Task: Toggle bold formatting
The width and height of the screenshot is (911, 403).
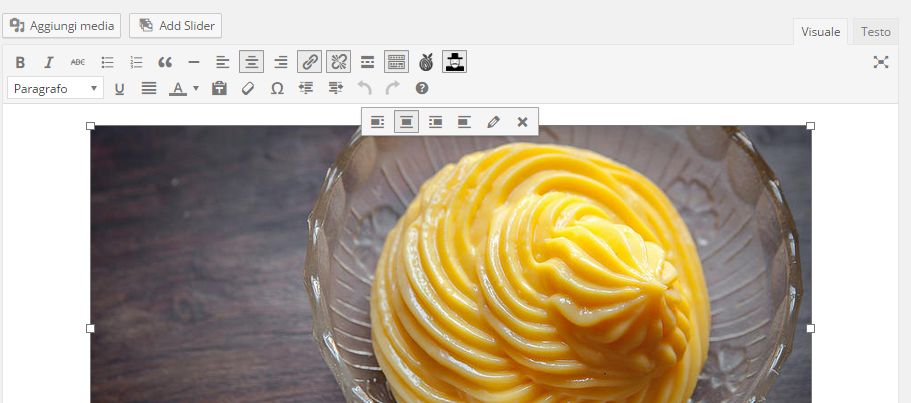Action: (20, 62)
